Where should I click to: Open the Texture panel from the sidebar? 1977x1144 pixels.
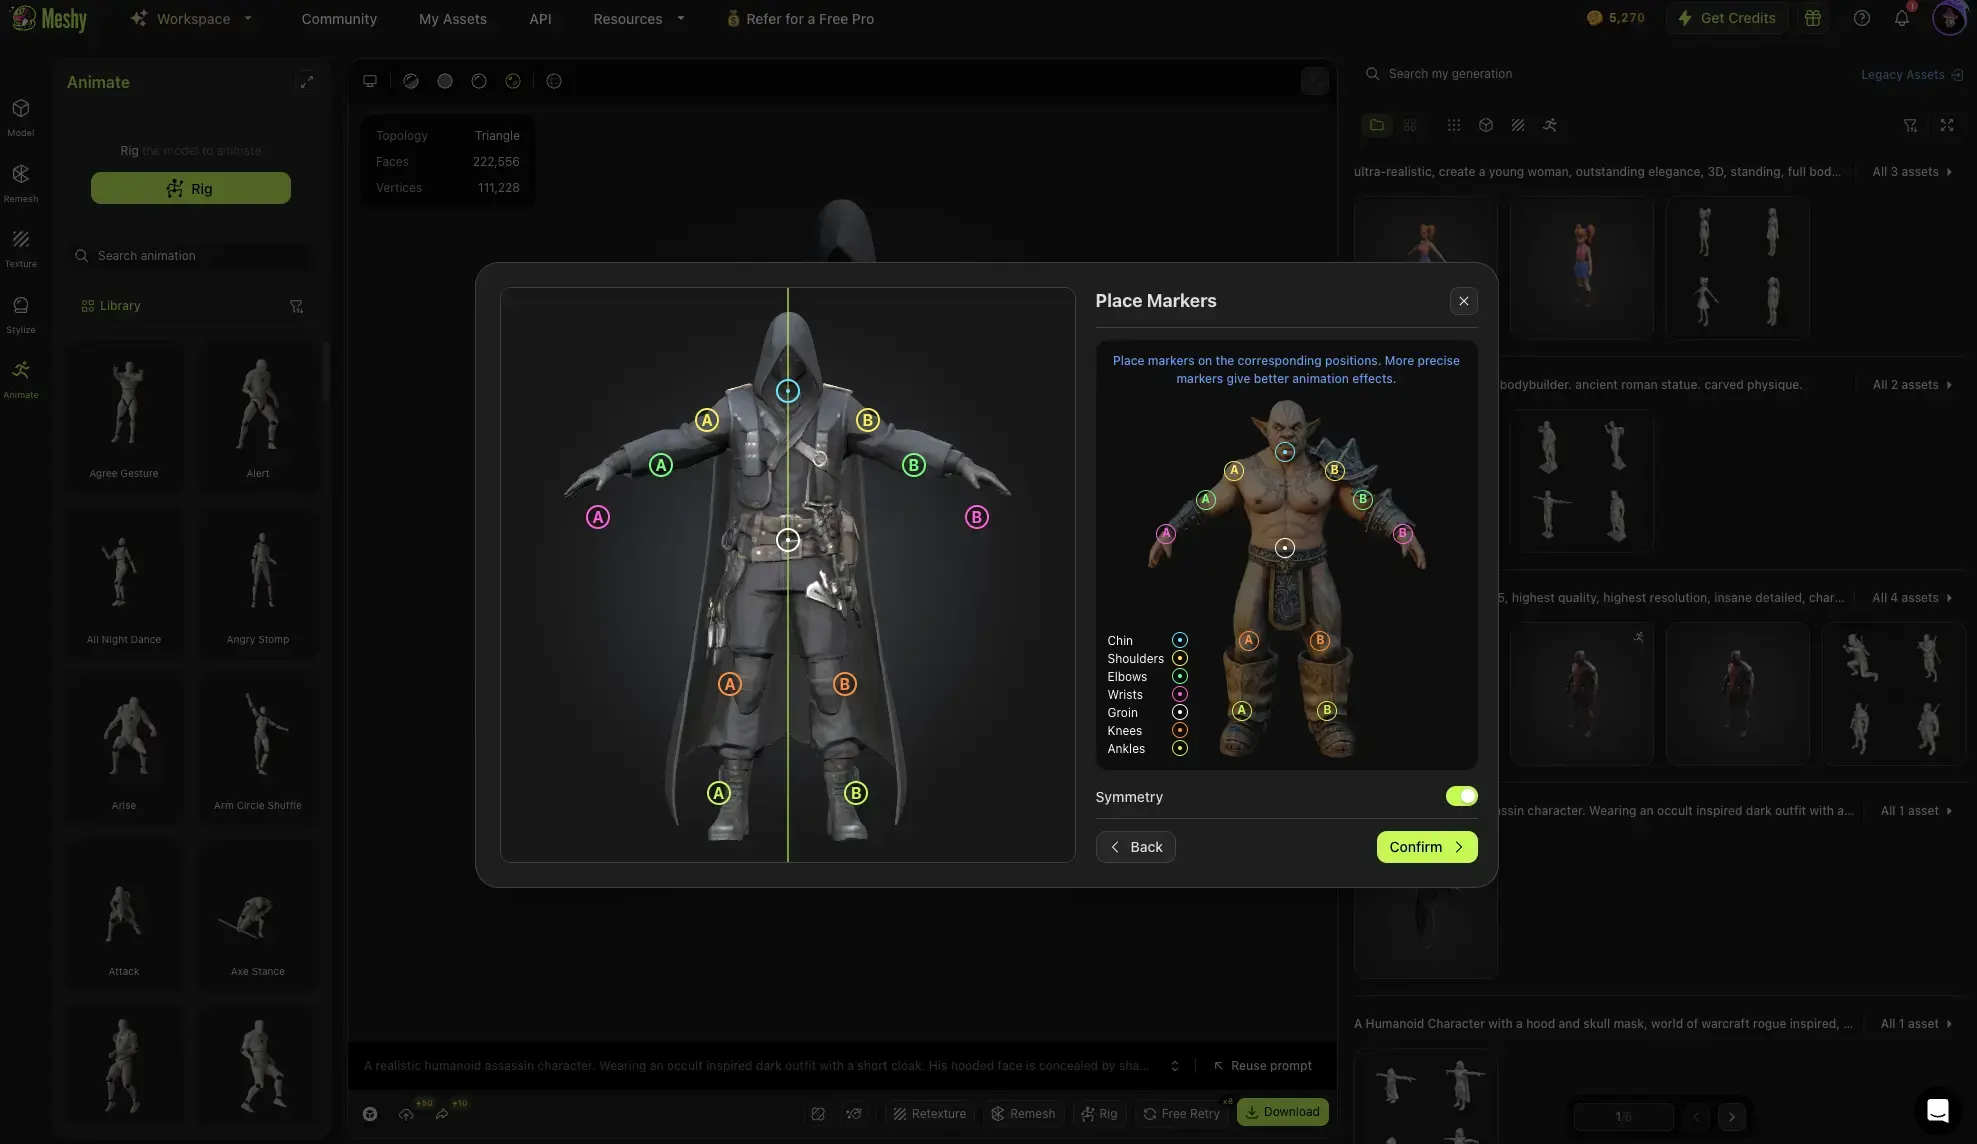coord(21,246)
